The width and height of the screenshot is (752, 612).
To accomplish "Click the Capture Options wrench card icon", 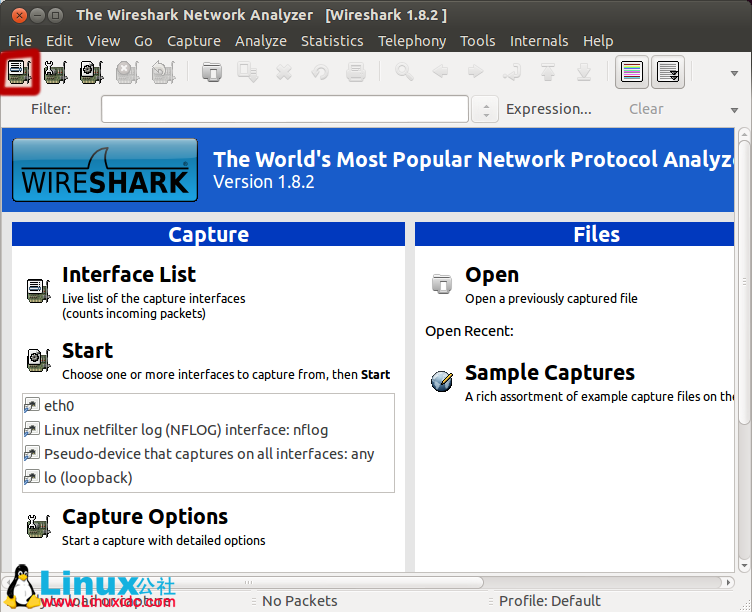I will (x=38, y=526).
